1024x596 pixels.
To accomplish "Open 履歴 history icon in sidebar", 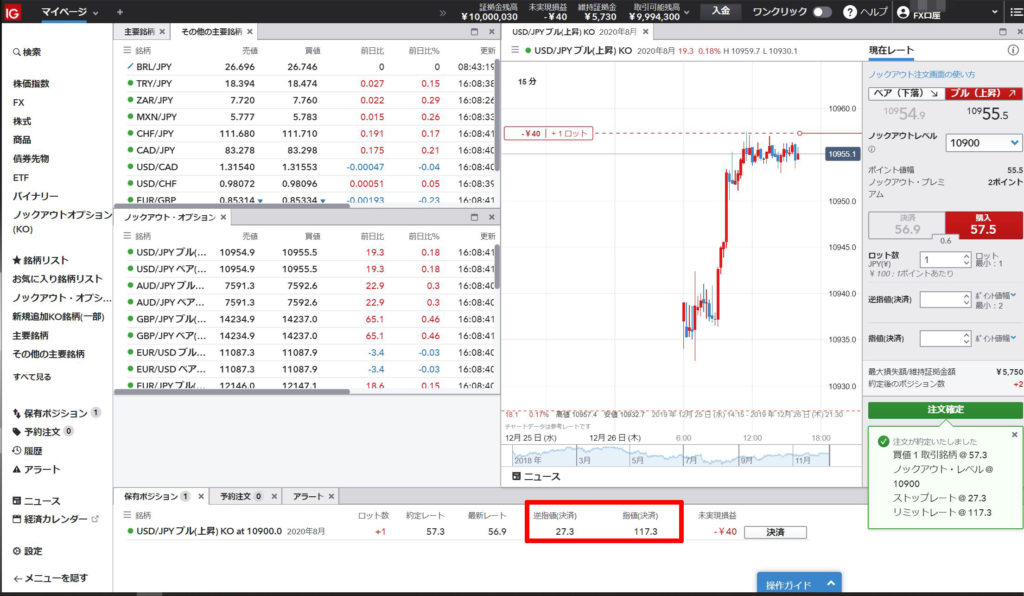I will (x=16, y=450).
